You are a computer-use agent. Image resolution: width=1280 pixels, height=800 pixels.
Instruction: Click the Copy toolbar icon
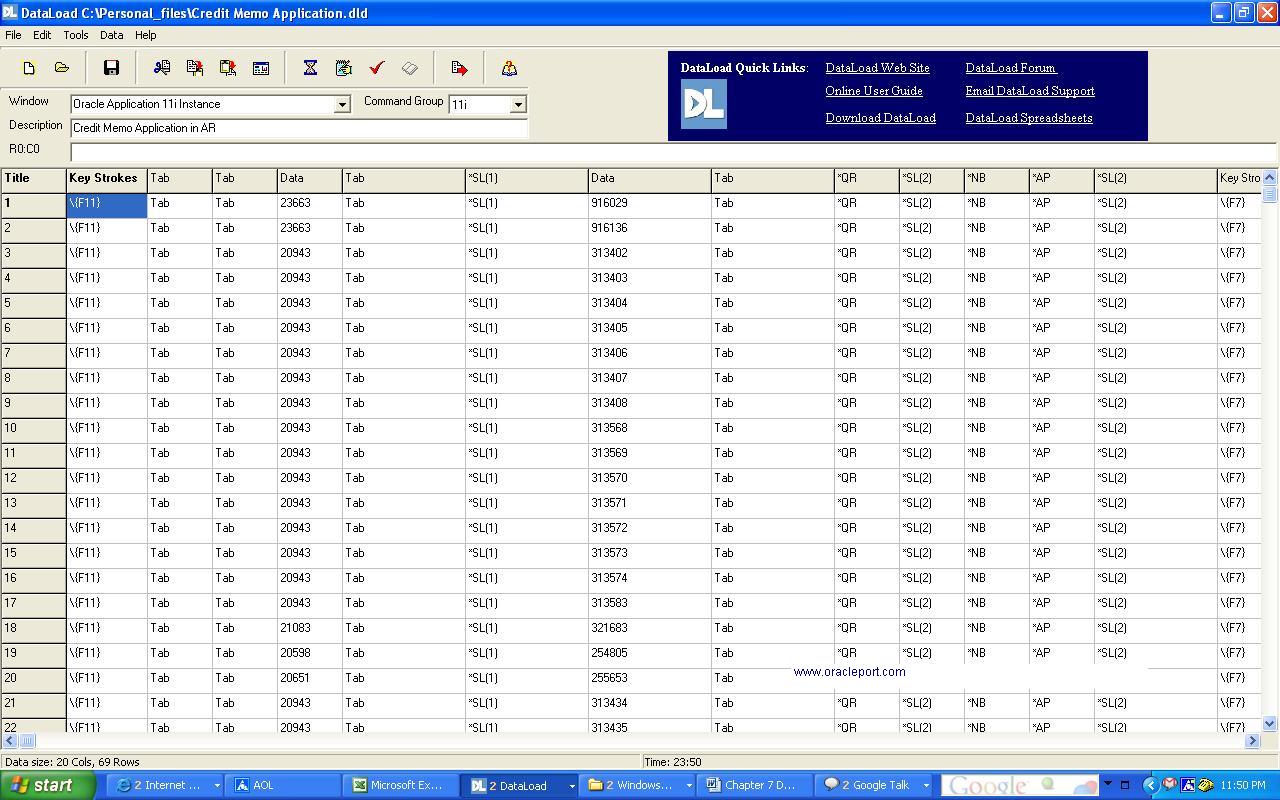point(193,67)
